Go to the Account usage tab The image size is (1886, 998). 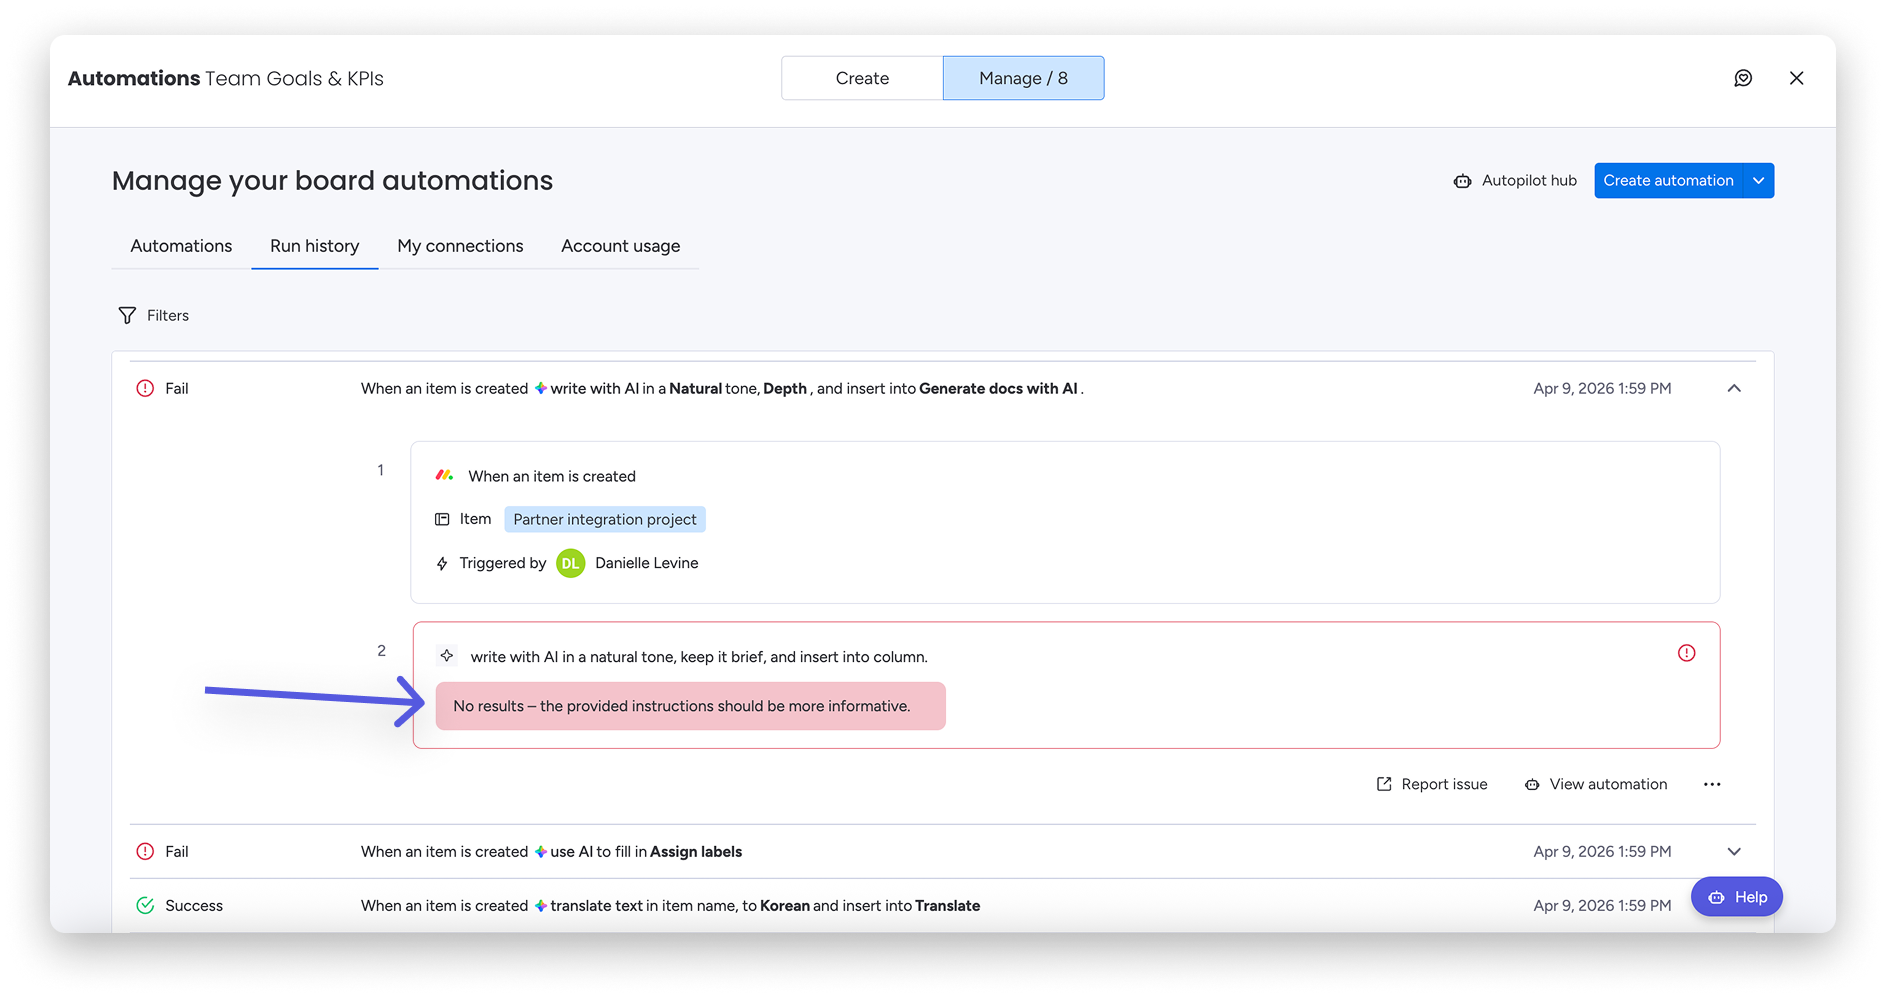(x=620, y=246)
